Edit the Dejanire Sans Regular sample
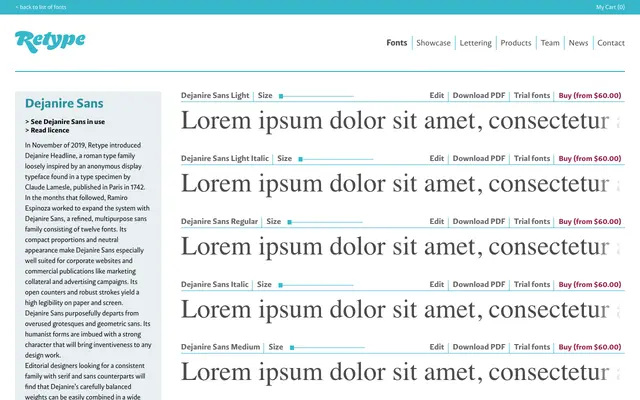 pos(436,222)
